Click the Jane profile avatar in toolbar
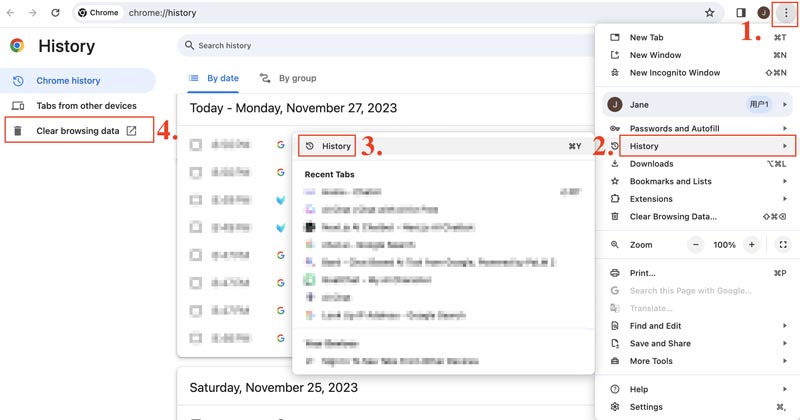This screenshot has height=420, width=800. pos(763,13)
